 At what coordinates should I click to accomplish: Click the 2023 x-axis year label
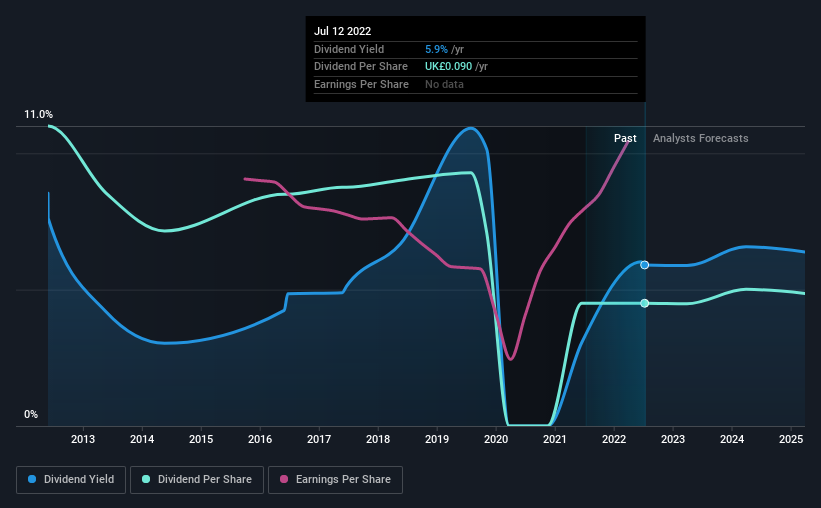673,439
